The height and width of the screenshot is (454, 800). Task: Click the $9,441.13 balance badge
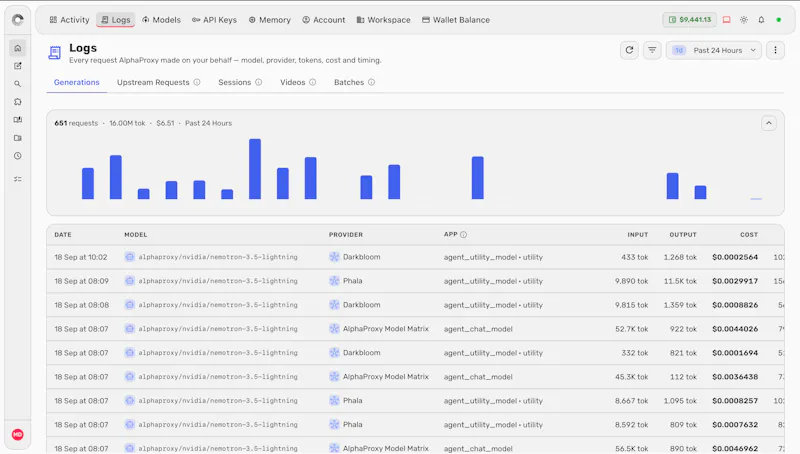(689, 20)
